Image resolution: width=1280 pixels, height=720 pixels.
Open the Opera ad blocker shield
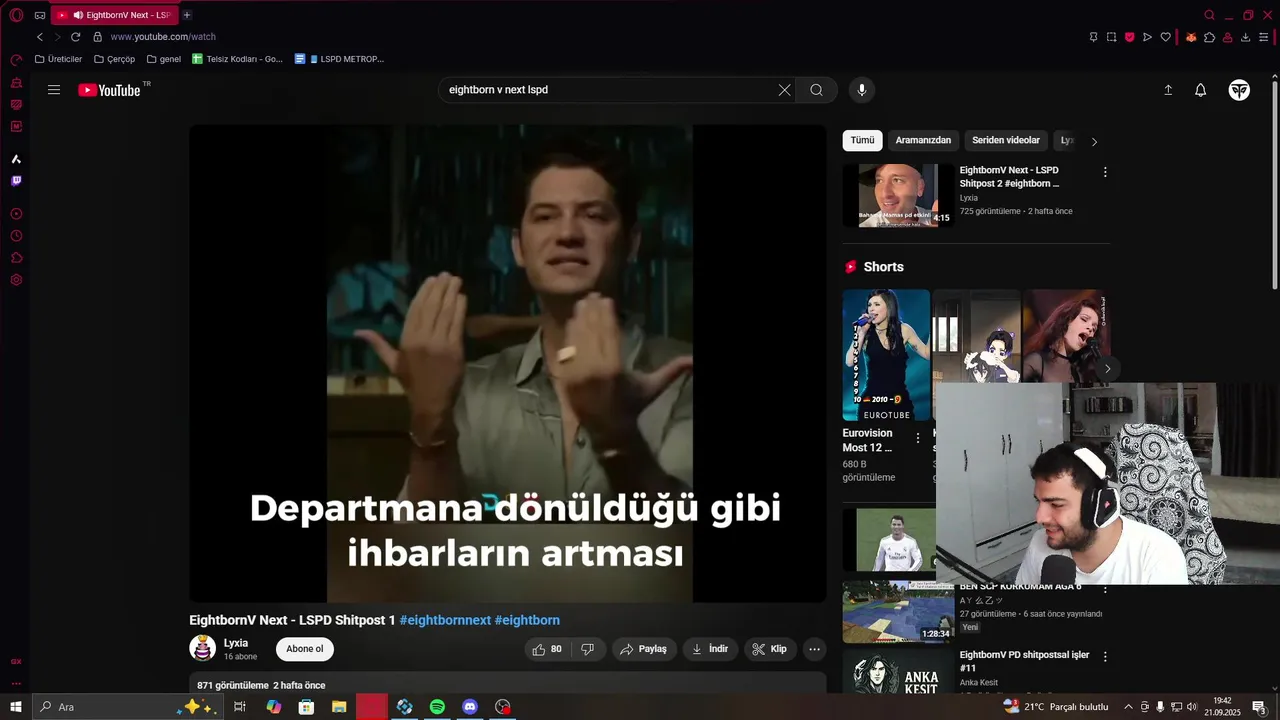pos(1130,37)
